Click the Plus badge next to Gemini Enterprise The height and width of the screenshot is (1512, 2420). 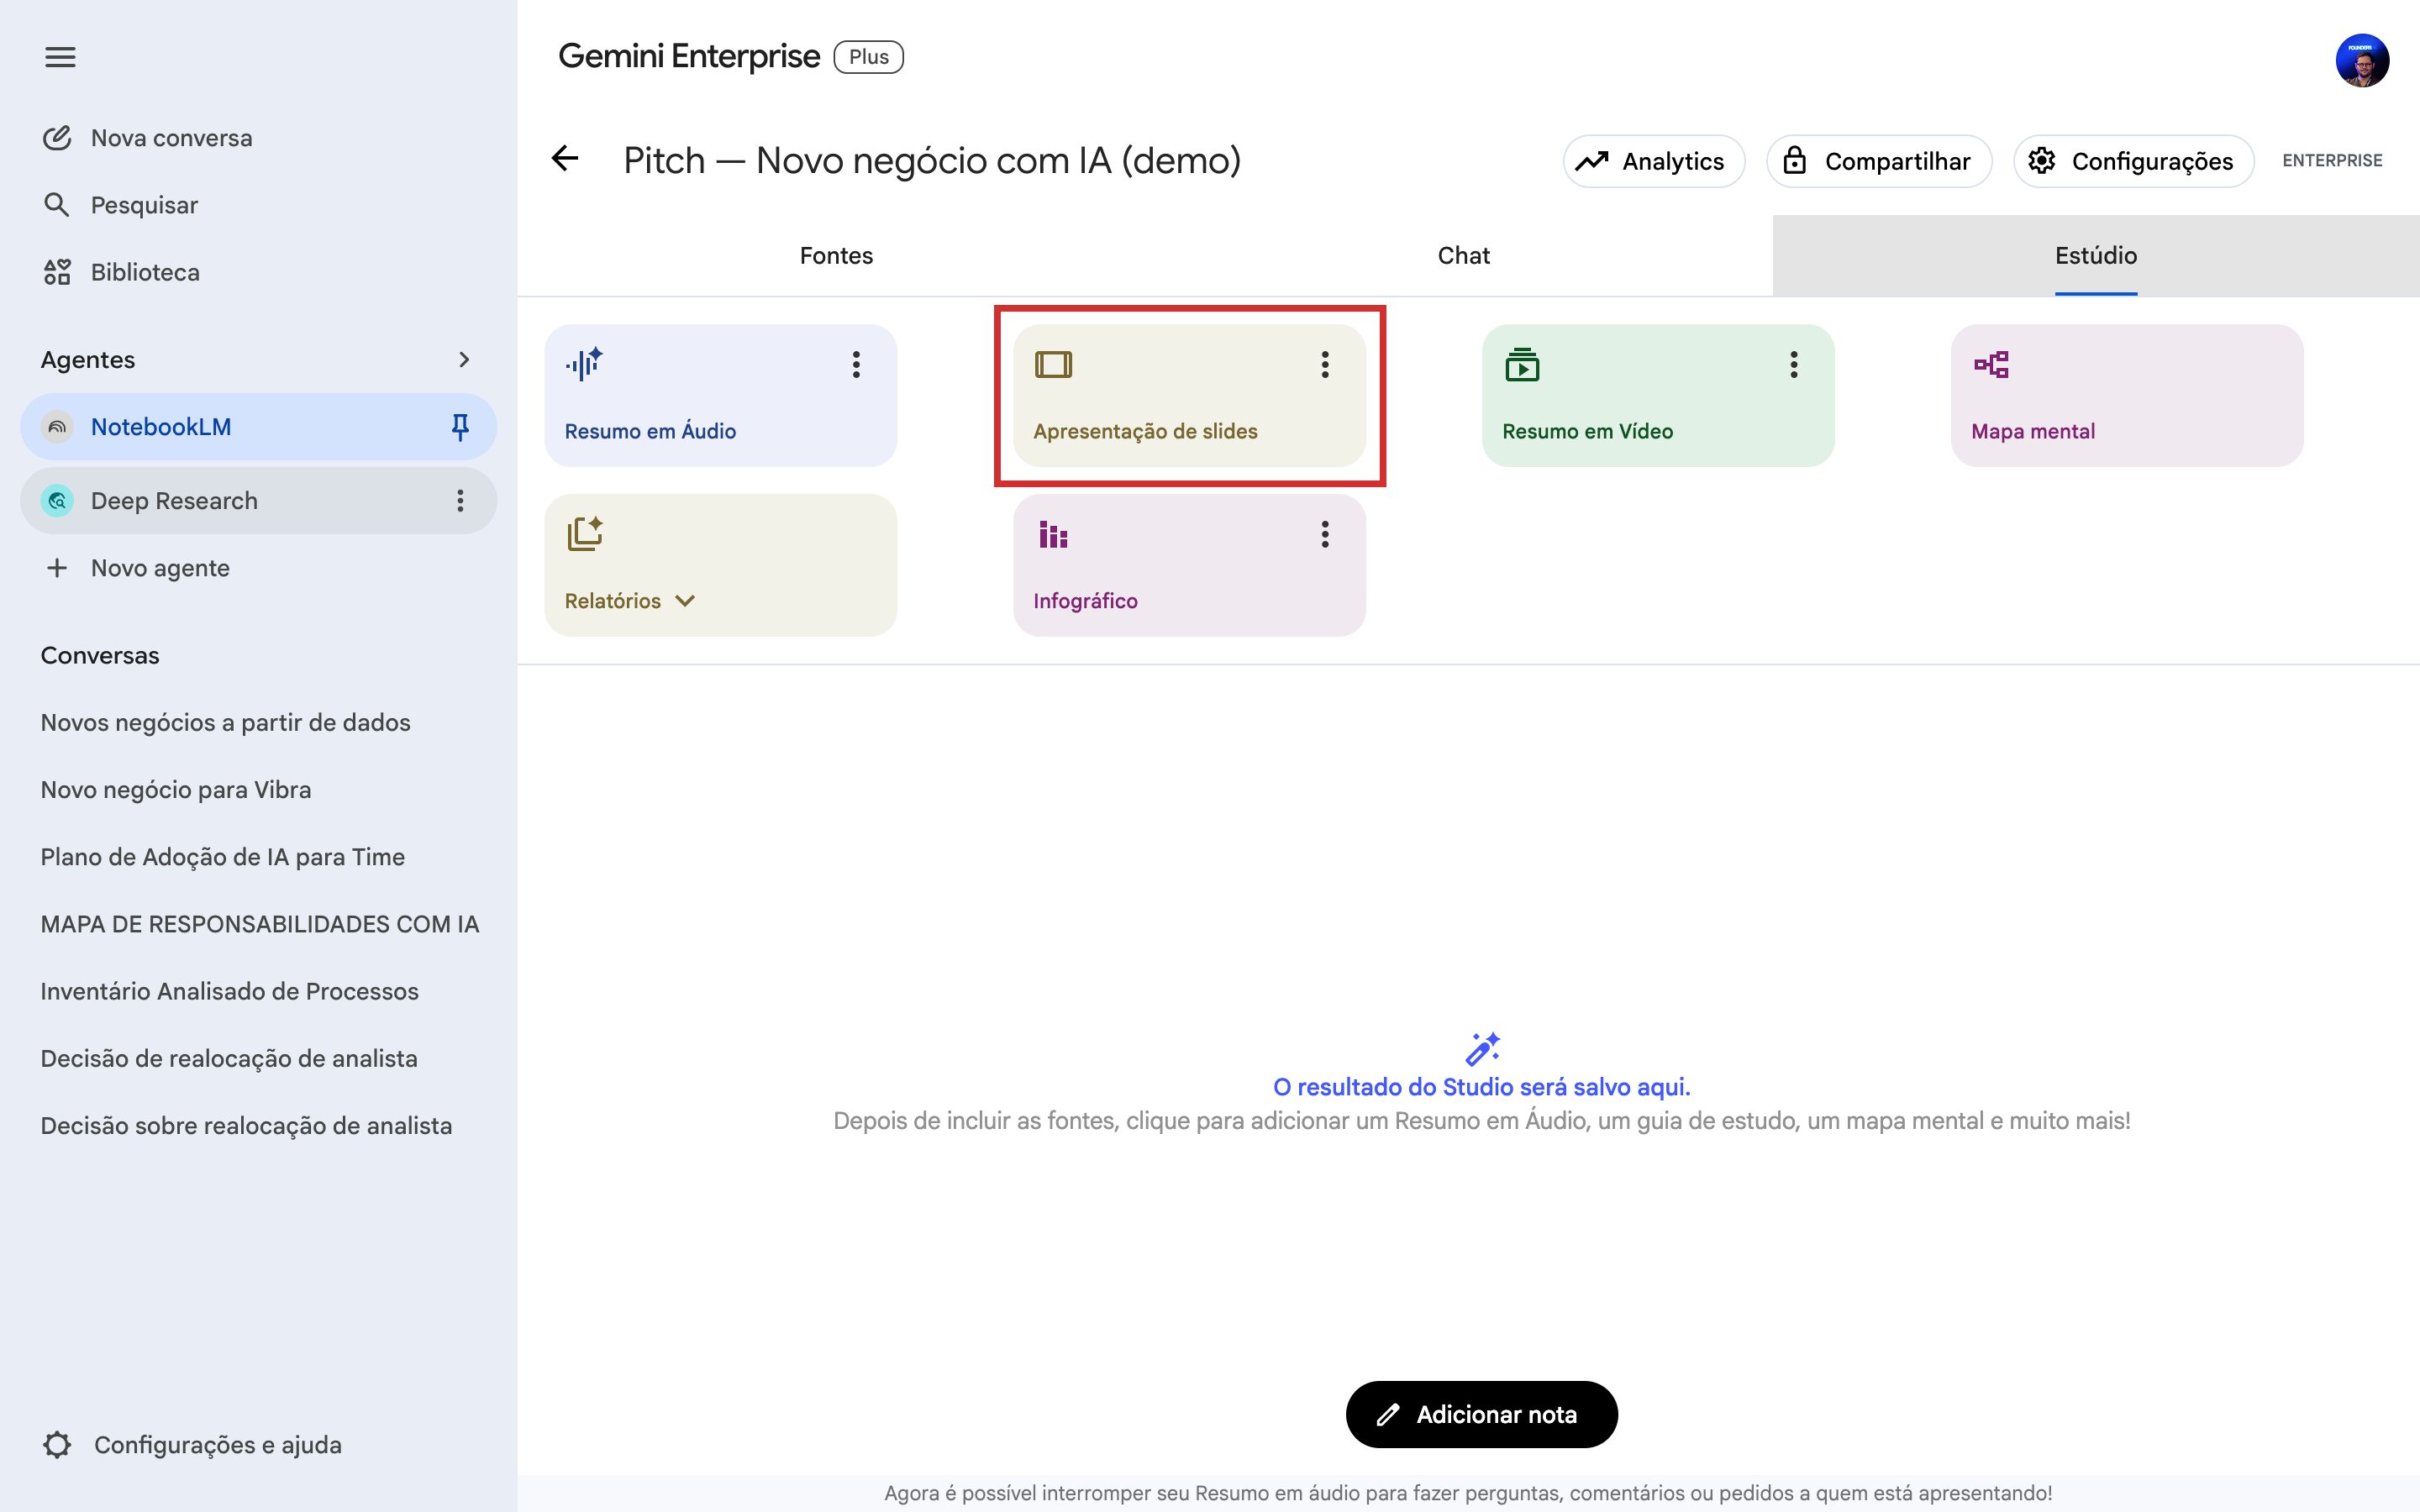[869, 57]
